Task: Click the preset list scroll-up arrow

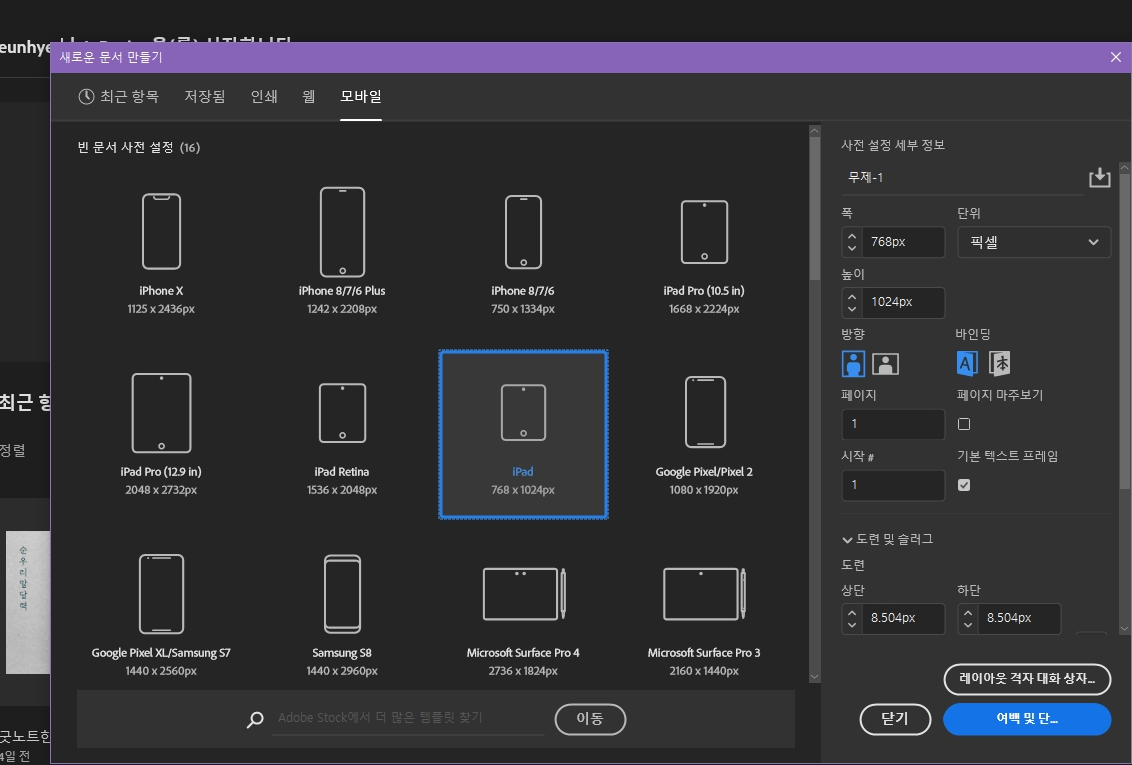Action: click(815, 131)
